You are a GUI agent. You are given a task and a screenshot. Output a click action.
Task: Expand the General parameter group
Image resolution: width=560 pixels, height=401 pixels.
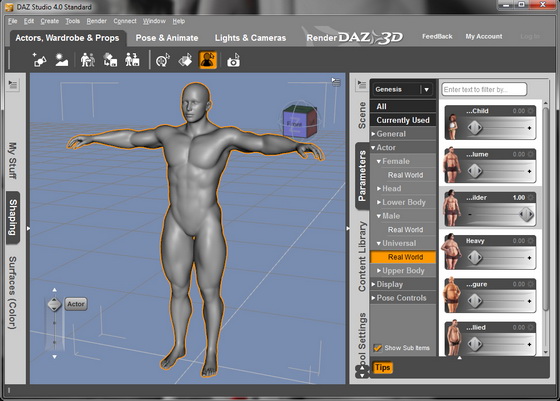[x=373, y=134]
